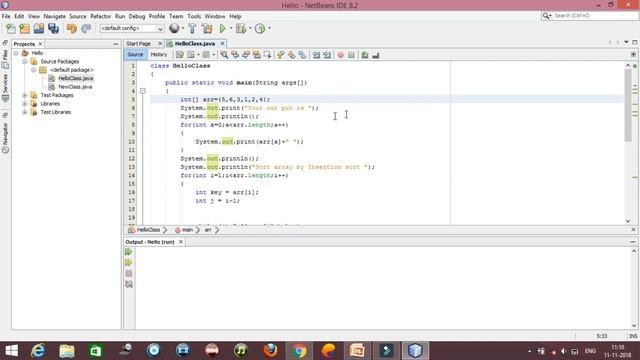The height and width of the screenshot is (360, 640).
Task: Toggle Rectangular Selection mode
Action: click(267, 55)
